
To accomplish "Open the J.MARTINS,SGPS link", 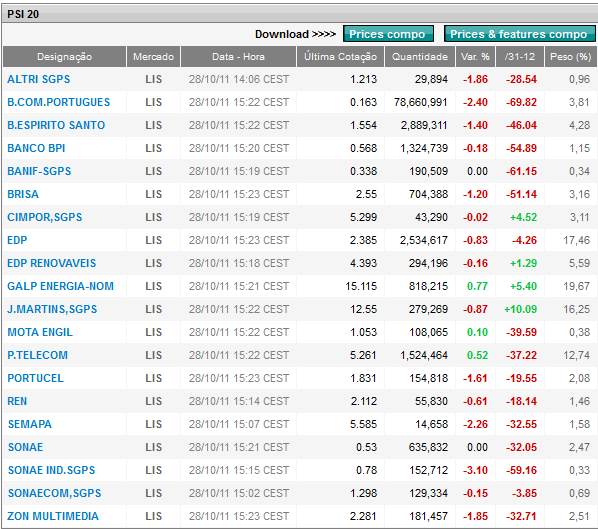I will click(x=52, y=309).
